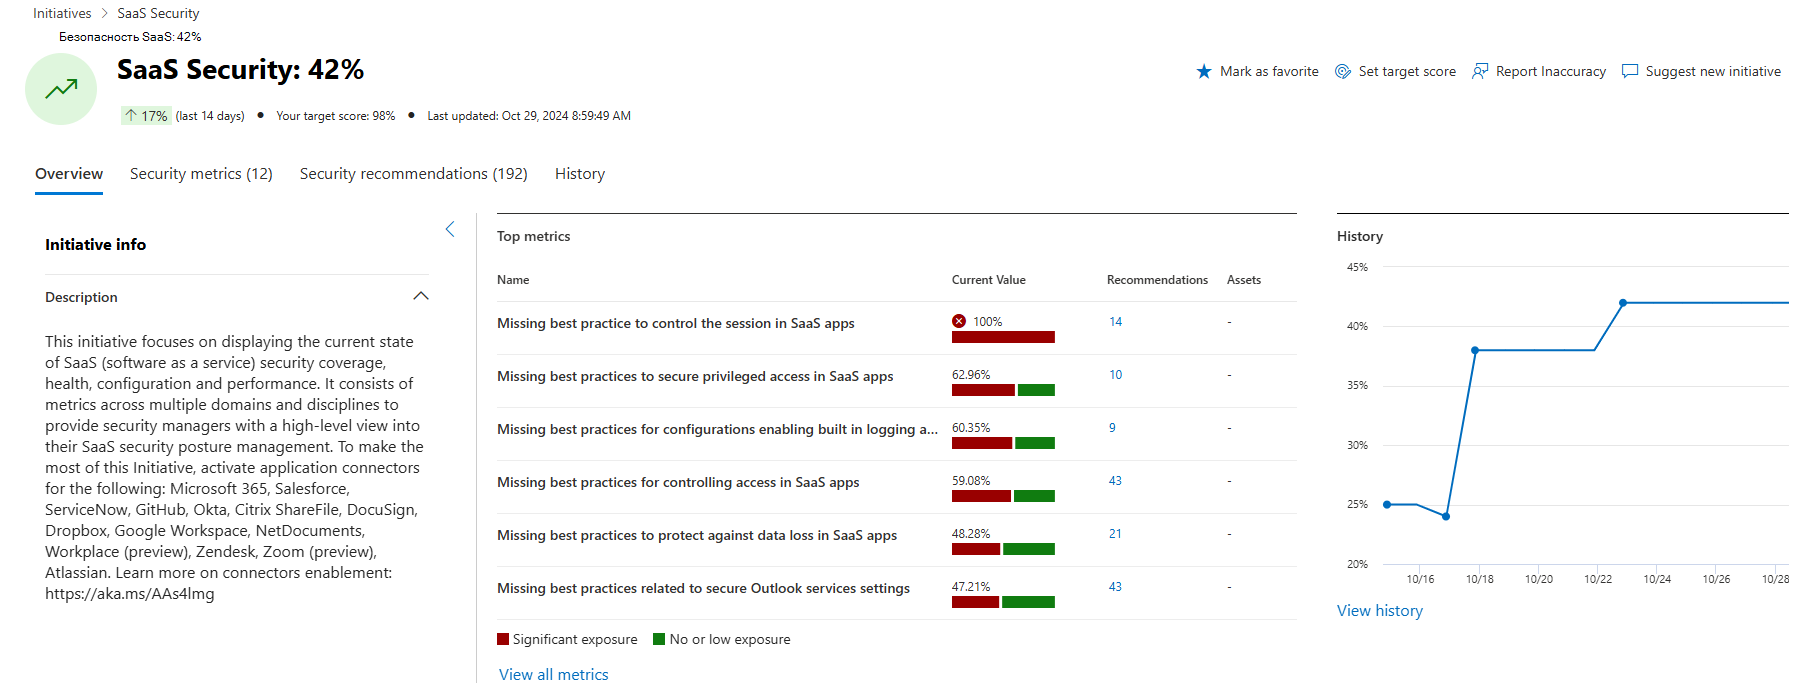Click the red error icon beside 100%
This screenshot has width=1810, height=683.
pyautogui.click(x=959, y=321)
